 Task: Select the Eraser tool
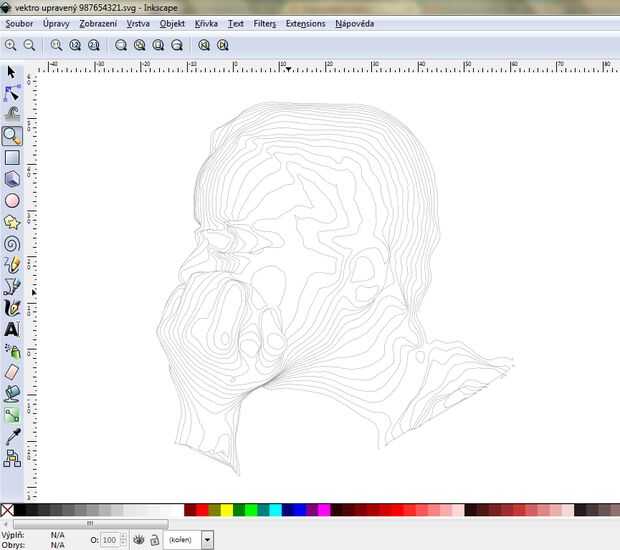pyautogui.click(x=12, y=372)
